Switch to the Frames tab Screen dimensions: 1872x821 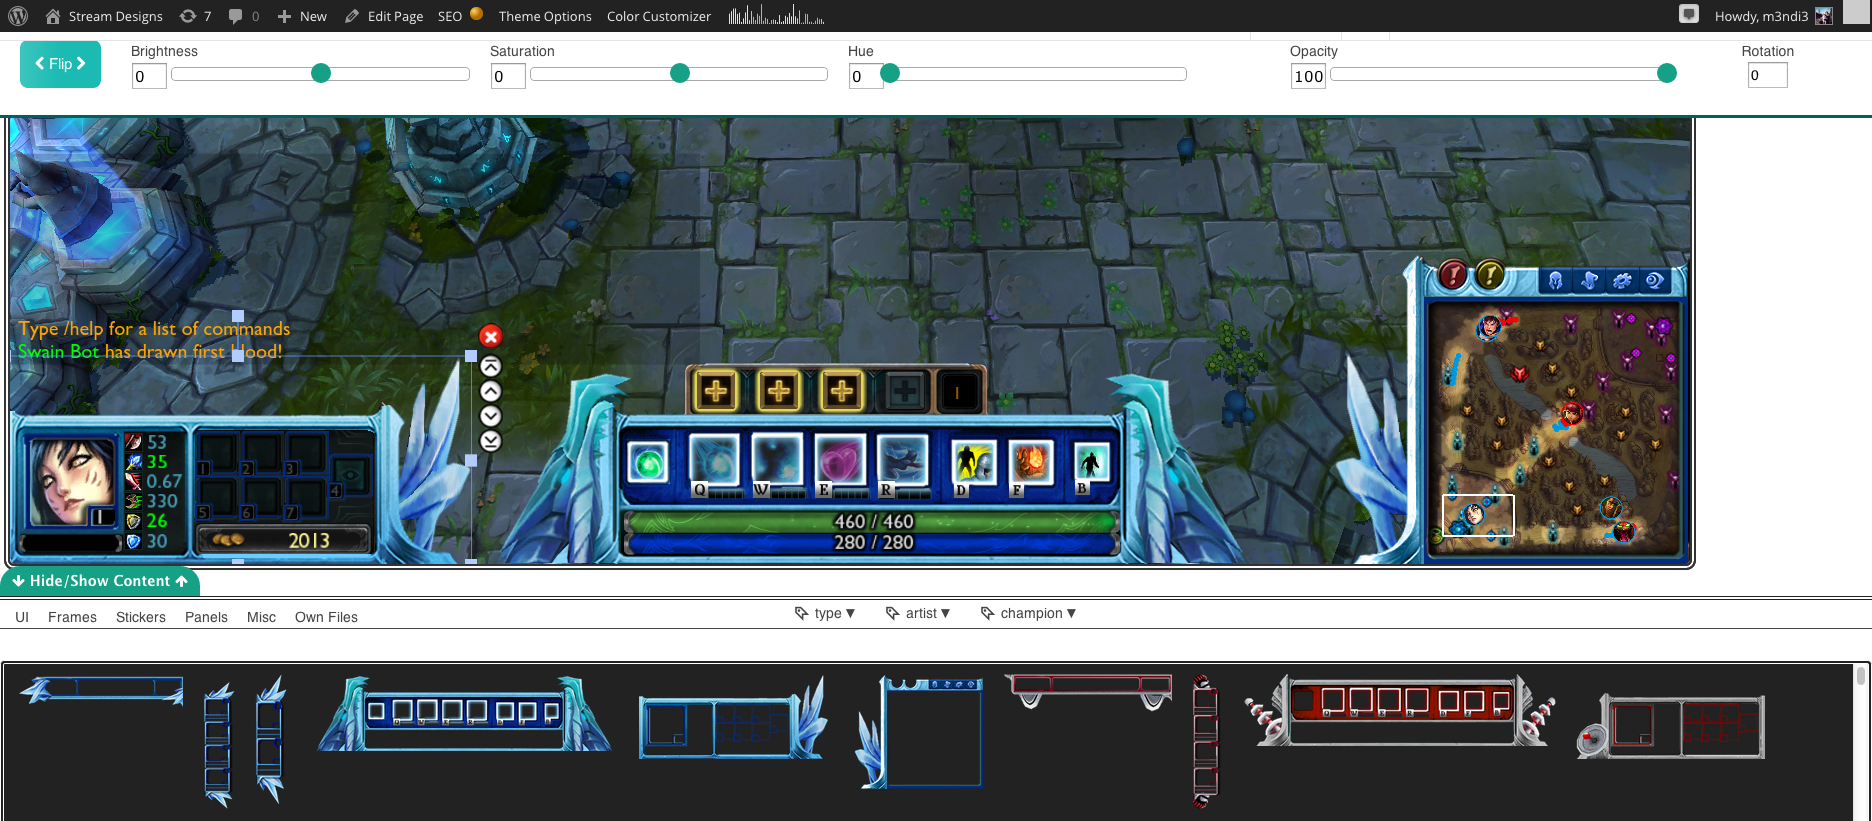72,617
